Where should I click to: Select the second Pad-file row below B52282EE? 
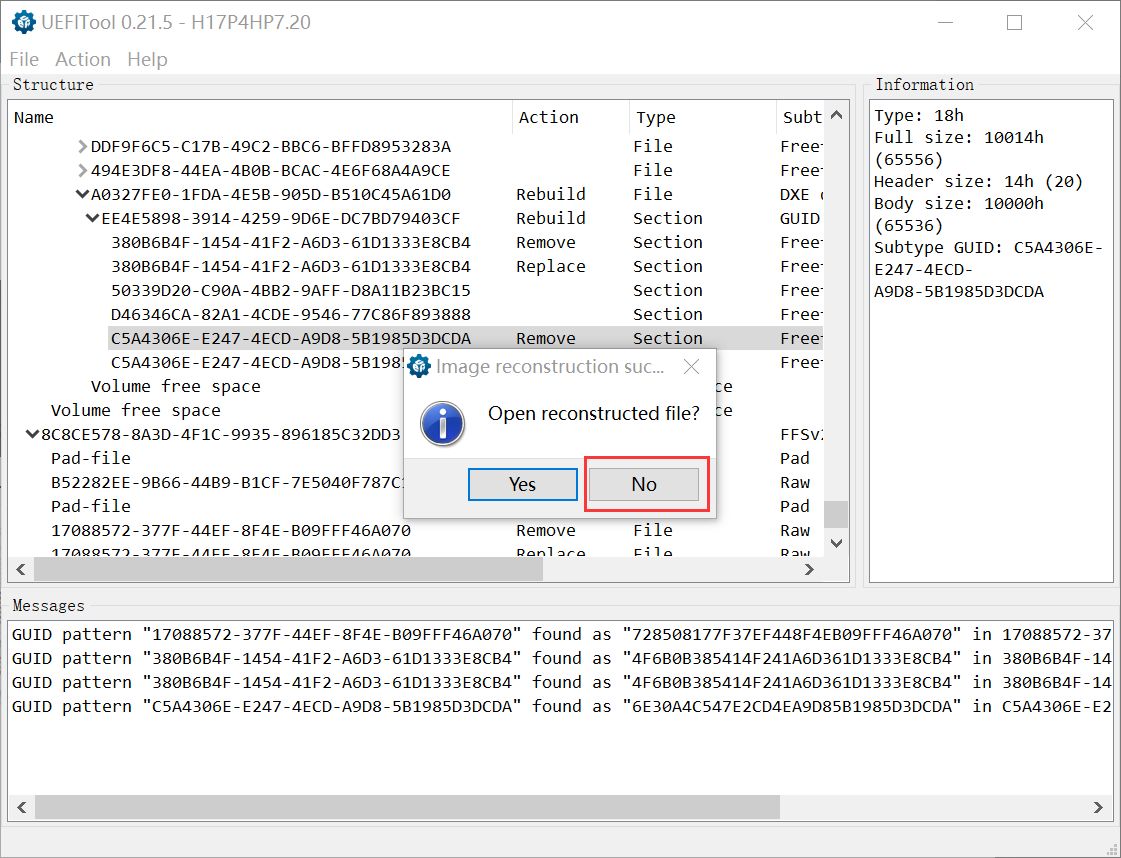point(91,506)
